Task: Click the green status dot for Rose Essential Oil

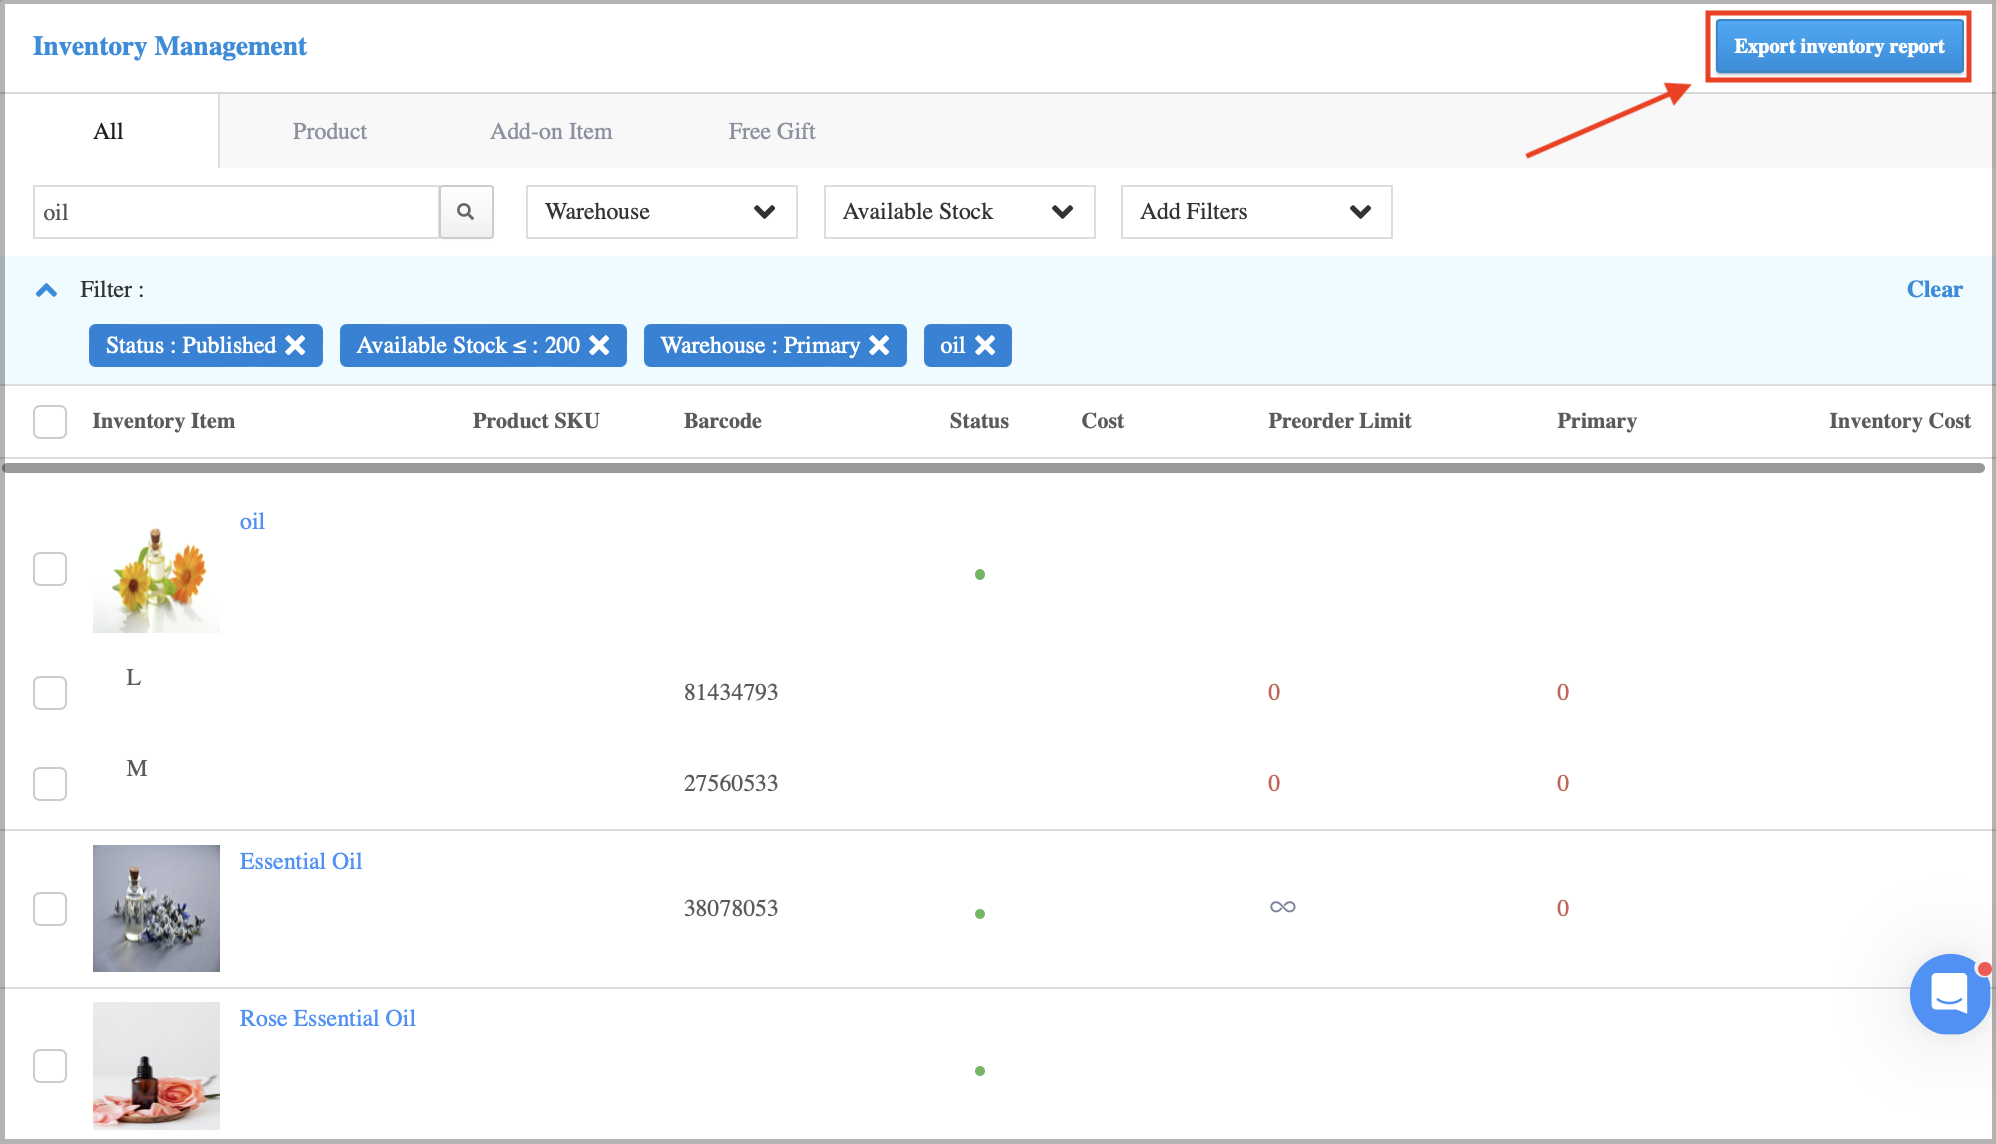Action: [980, 1071]
